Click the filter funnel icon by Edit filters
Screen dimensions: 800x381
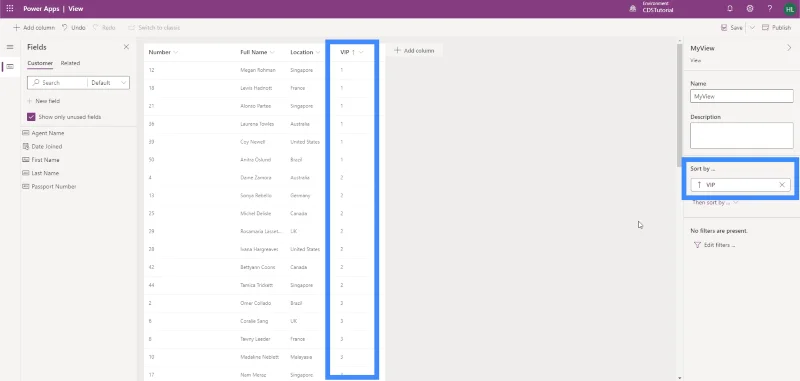point(697,245)
